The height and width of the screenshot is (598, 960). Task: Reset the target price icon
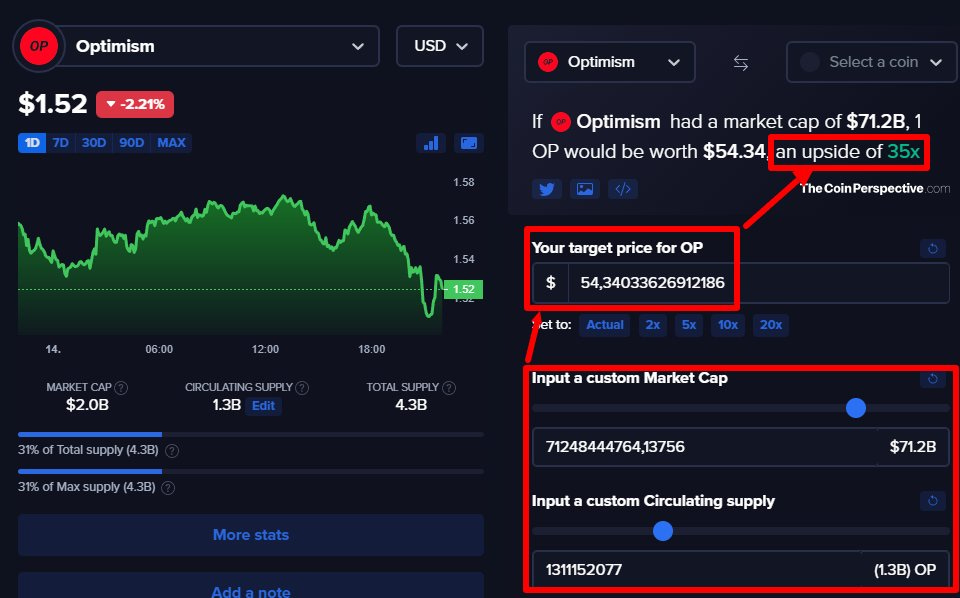(933, 249)
